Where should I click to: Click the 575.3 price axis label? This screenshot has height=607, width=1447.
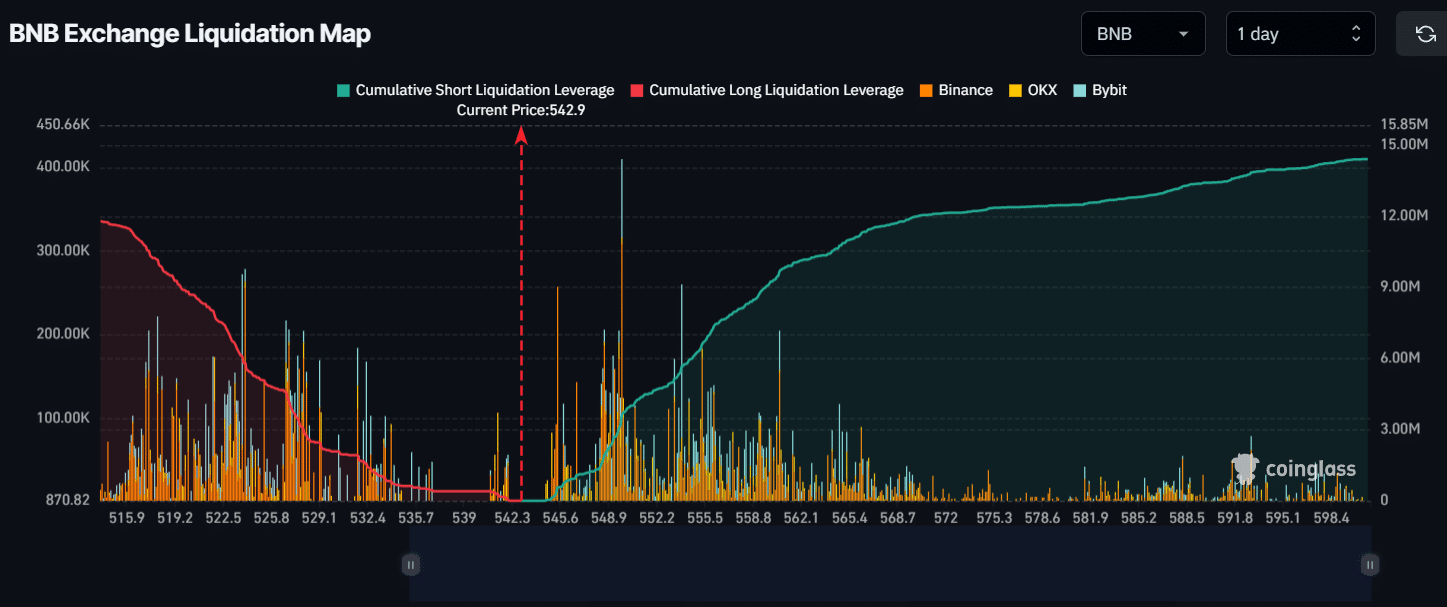click(994, 518)
